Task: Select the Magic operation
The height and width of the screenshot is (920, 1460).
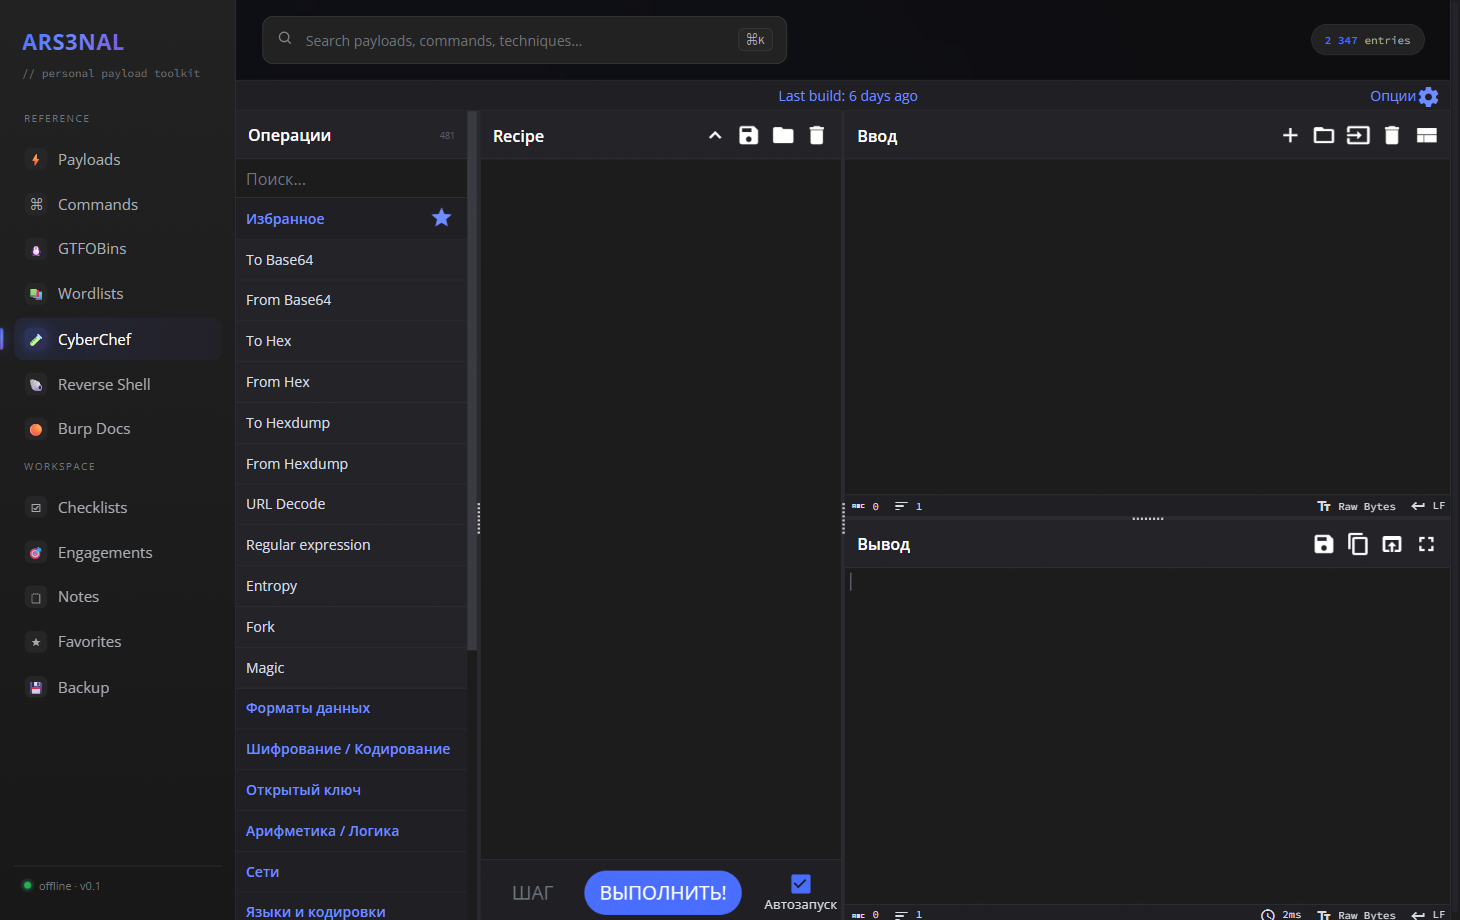Action: coord(351,668)
